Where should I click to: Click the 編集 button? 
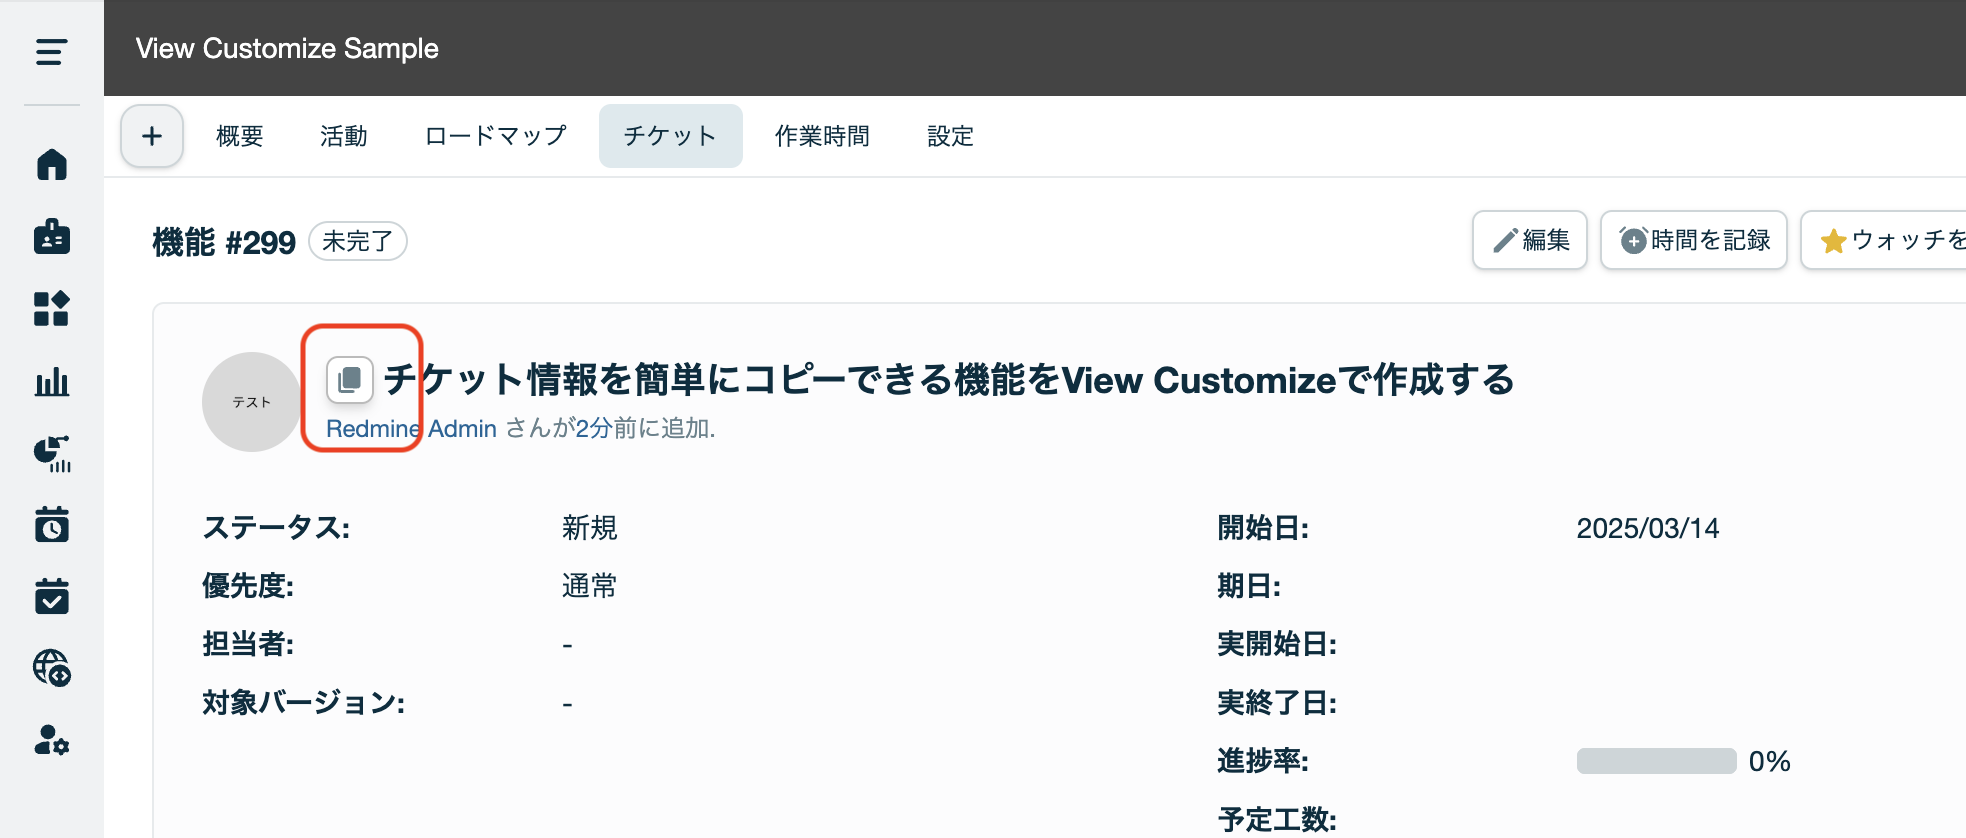click(x=1530, y=240)
